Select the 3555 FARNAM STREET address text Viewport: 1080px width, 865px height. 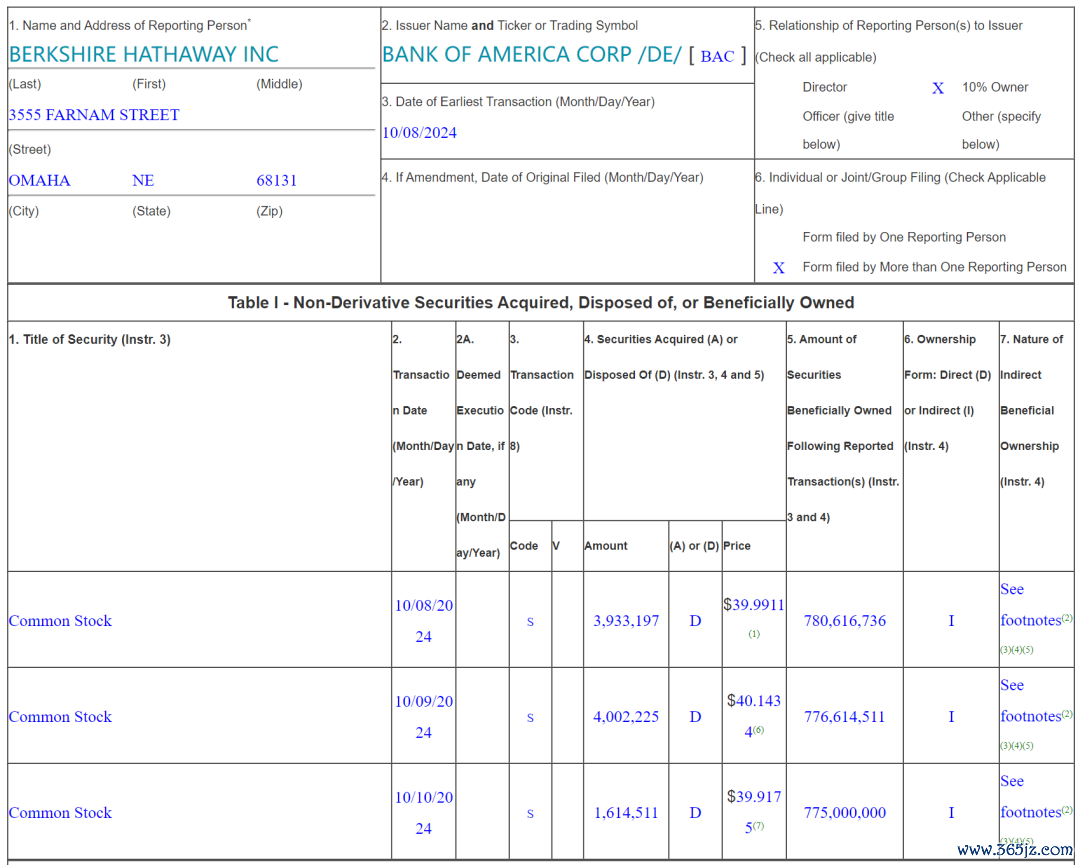(x=94, y=115)
